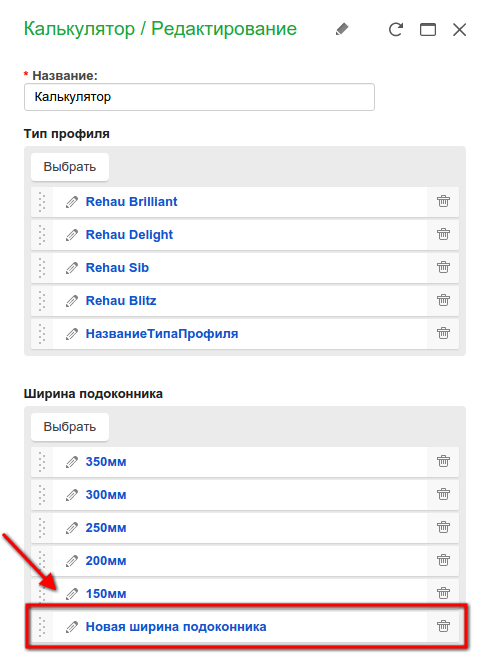Click Выбрать under Тип профиля
Image resolution: width=491 pixels, height=657 pixels.
coord(70,167)
